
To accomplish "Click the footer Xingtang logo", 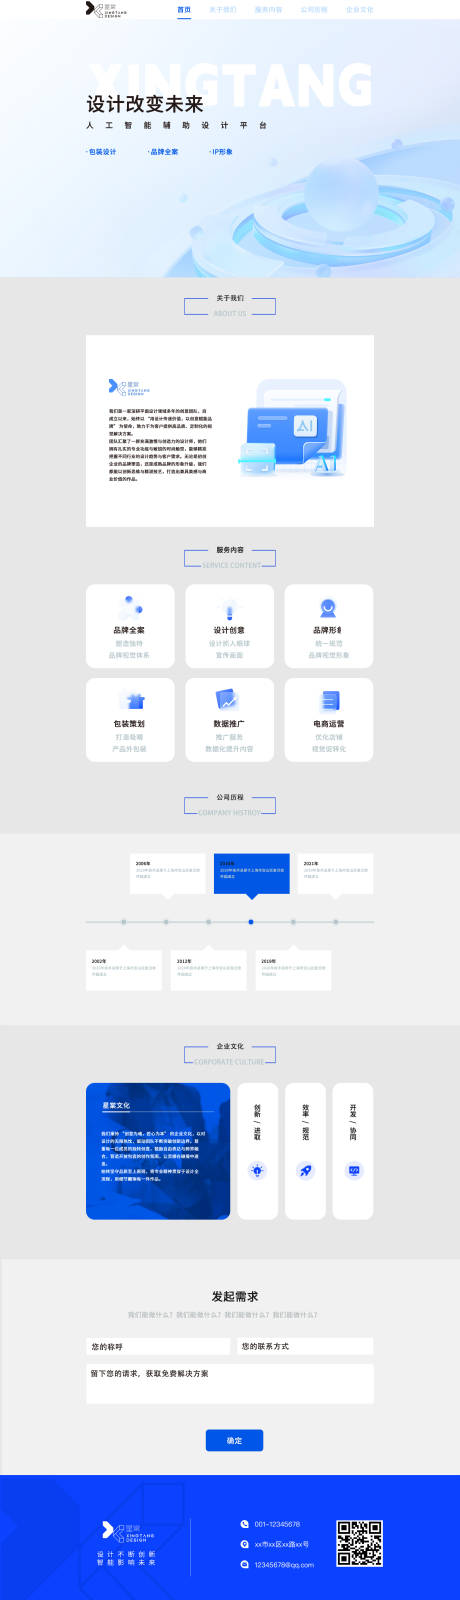I will 129,1531.
